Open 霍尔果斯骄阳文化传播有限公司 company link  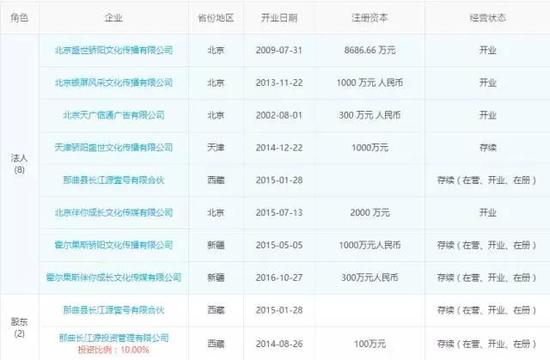(114, 245)
